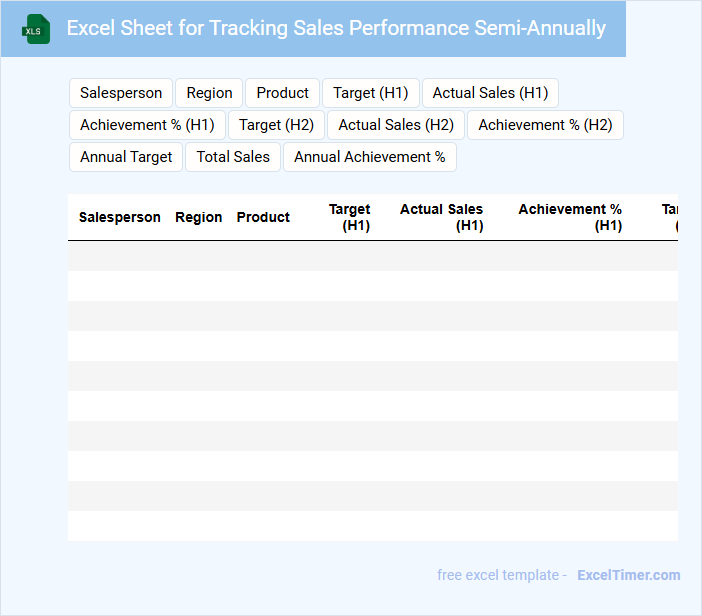Click the Product tag chip

coord(282,93)
